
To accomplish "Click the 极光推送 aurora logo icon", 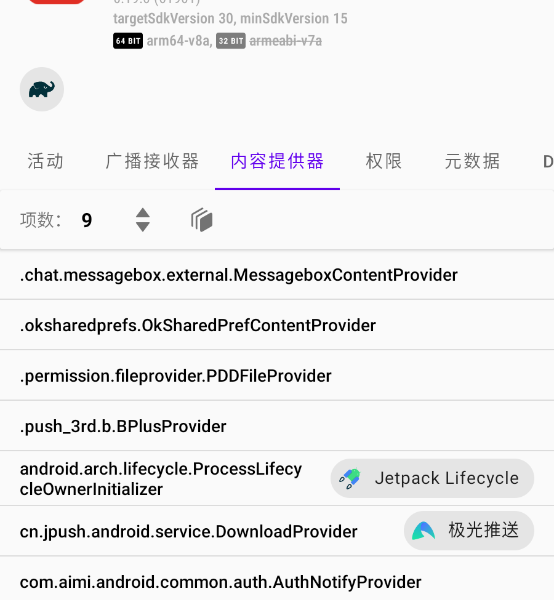I will click(424, 531).
